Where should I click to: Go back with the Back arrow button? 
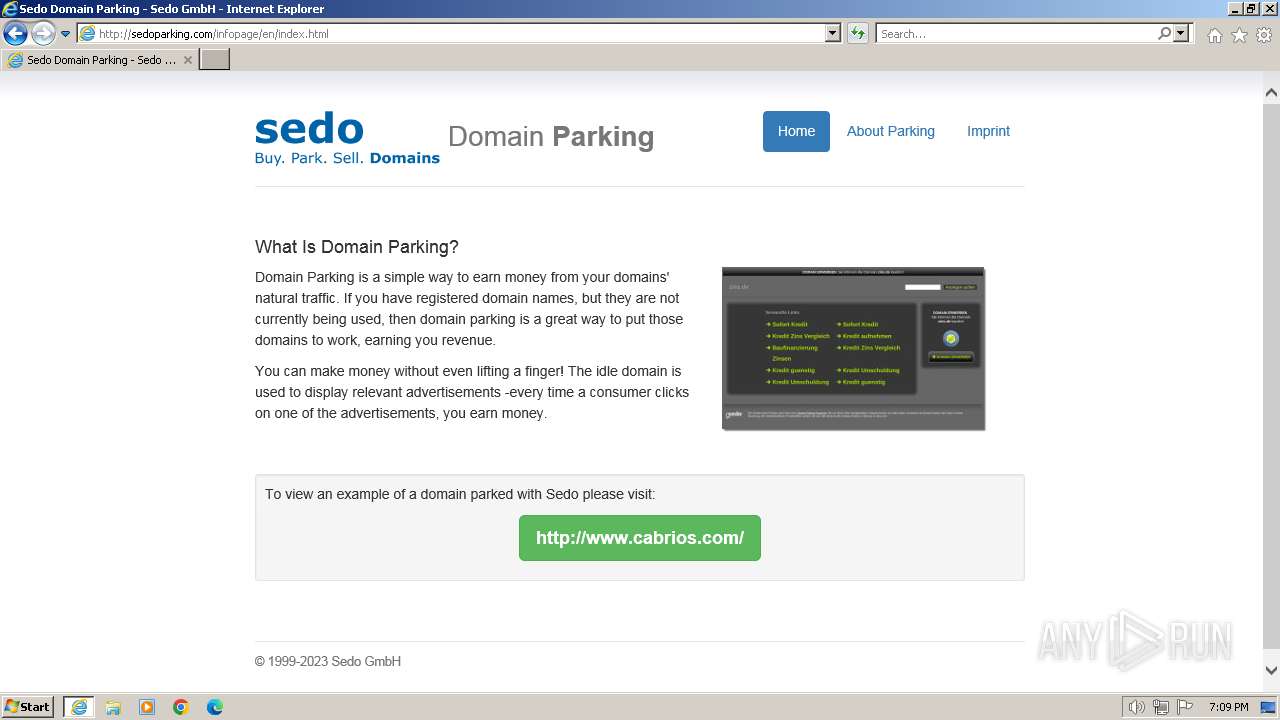tap(15, 33)
